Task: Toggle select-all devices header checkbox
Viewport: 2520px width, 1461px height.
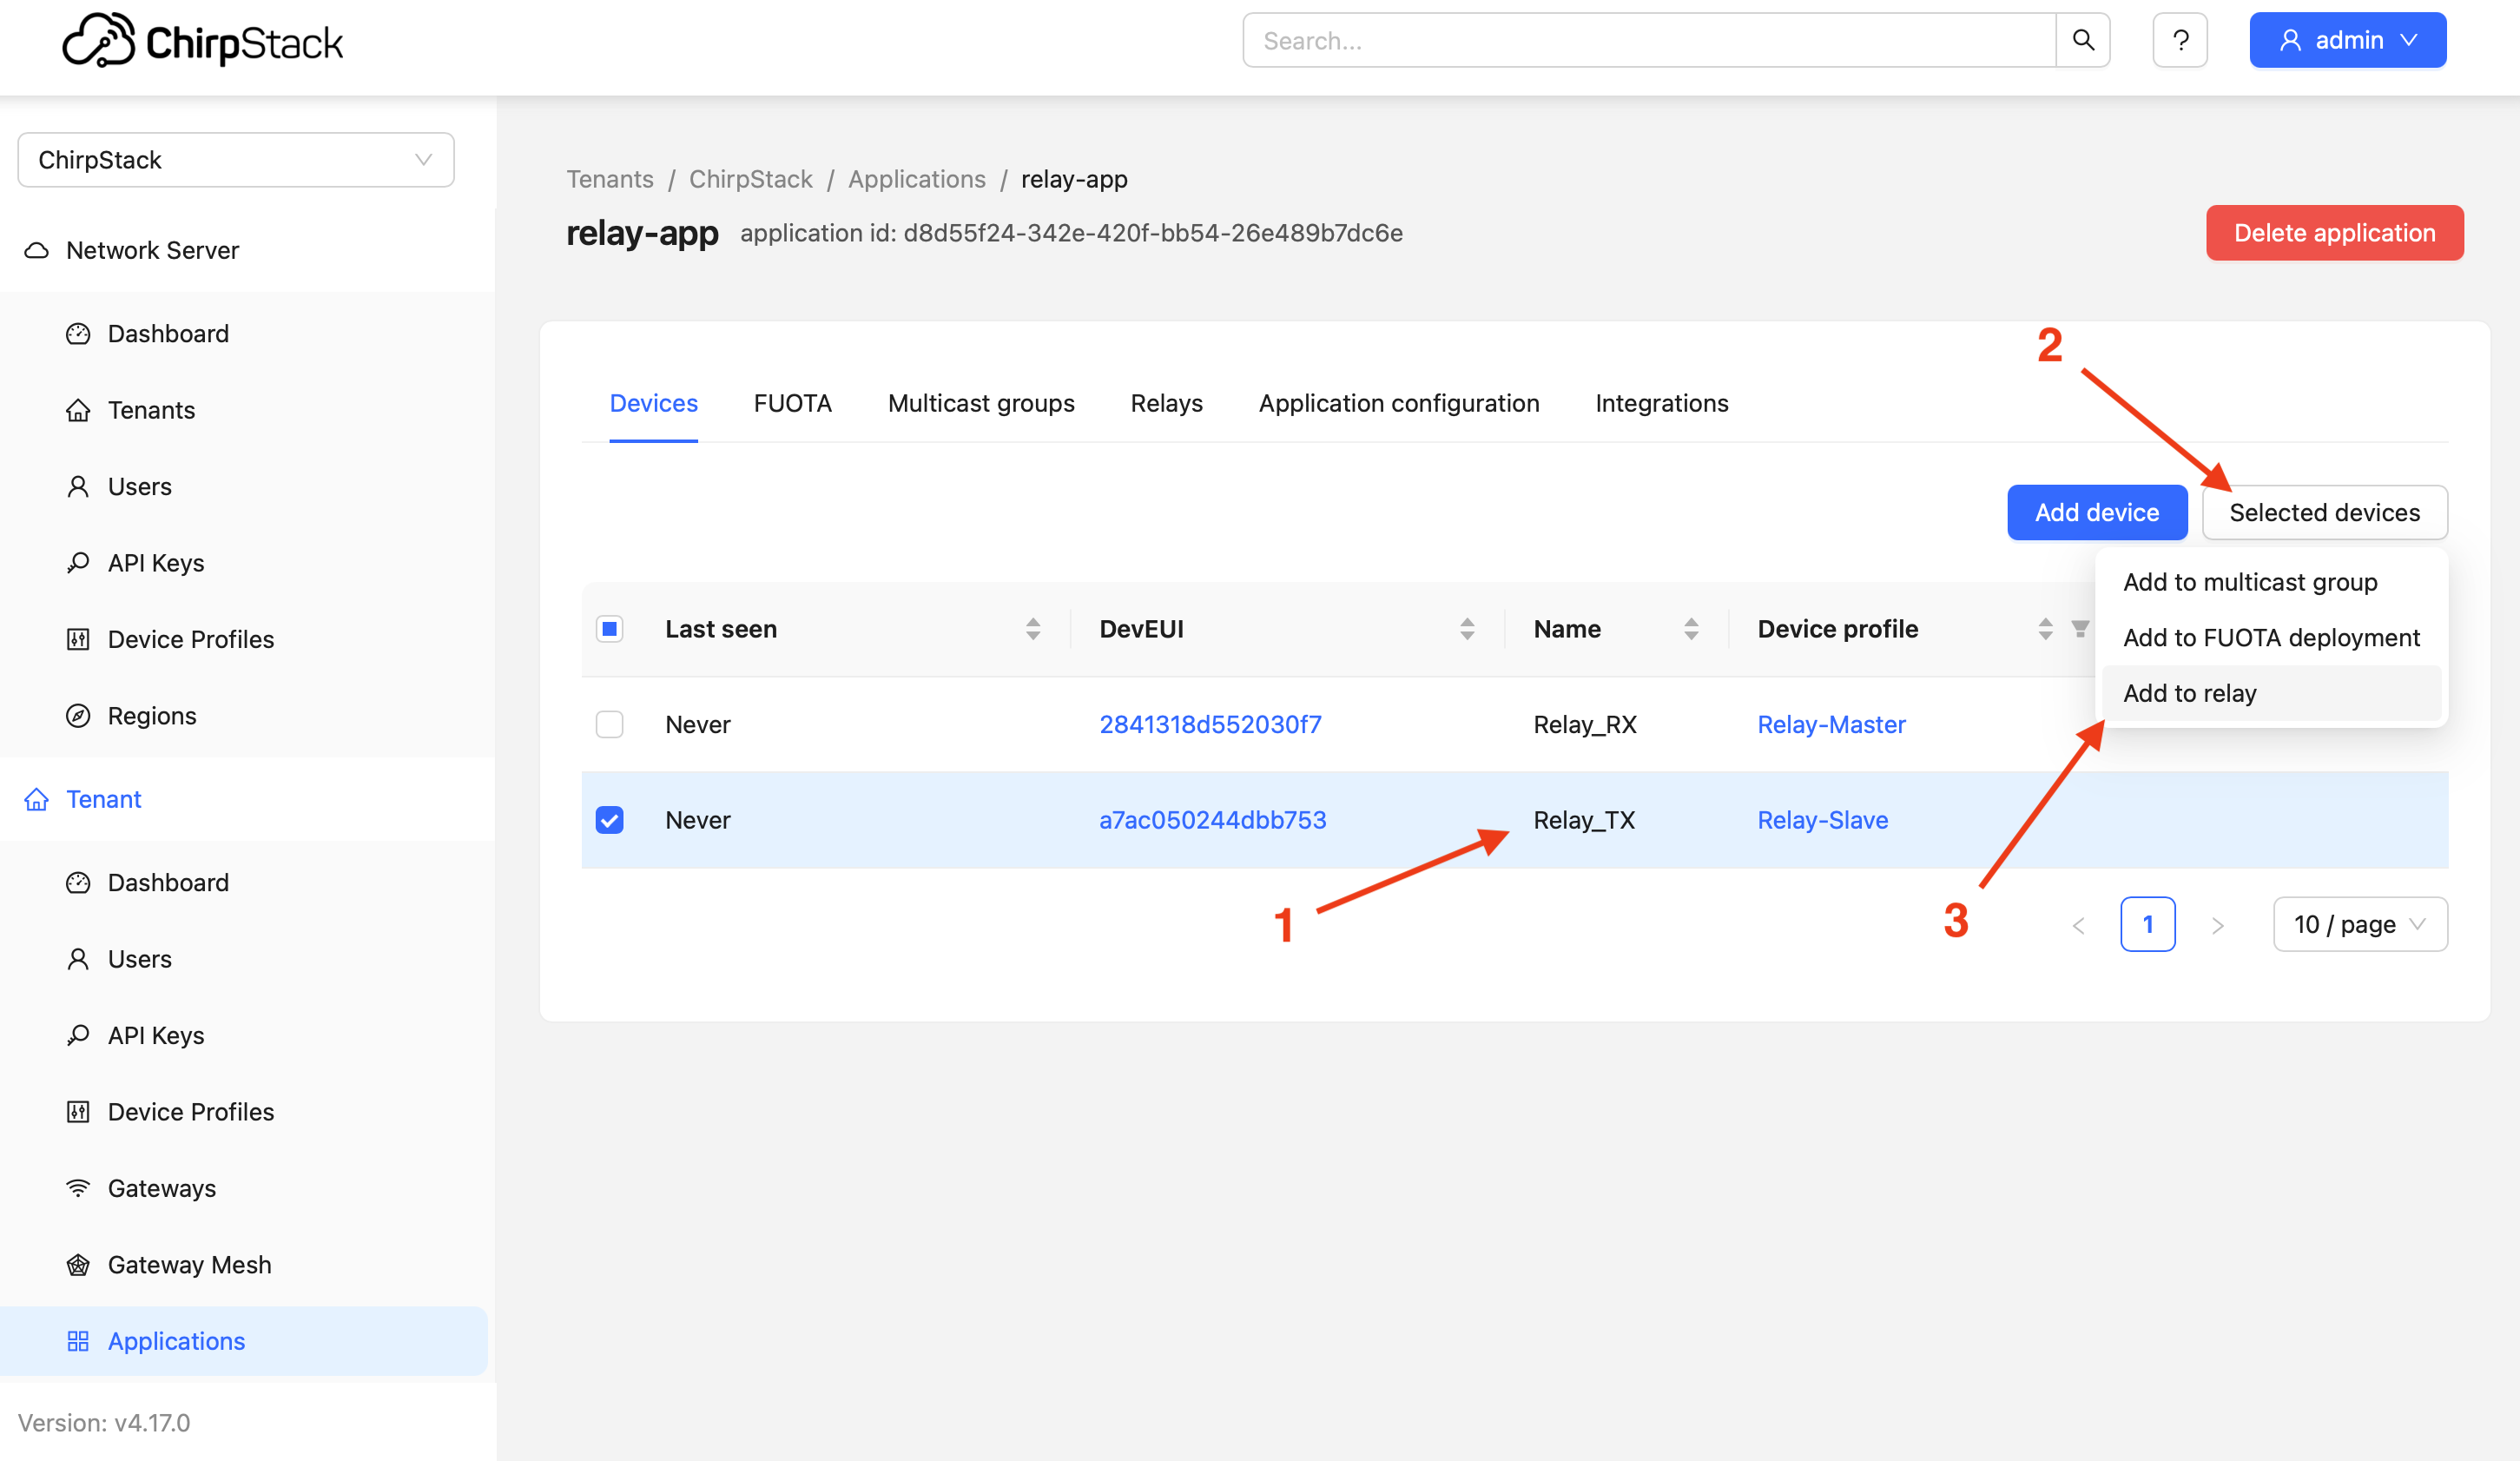Action: [x=609, y=628]
